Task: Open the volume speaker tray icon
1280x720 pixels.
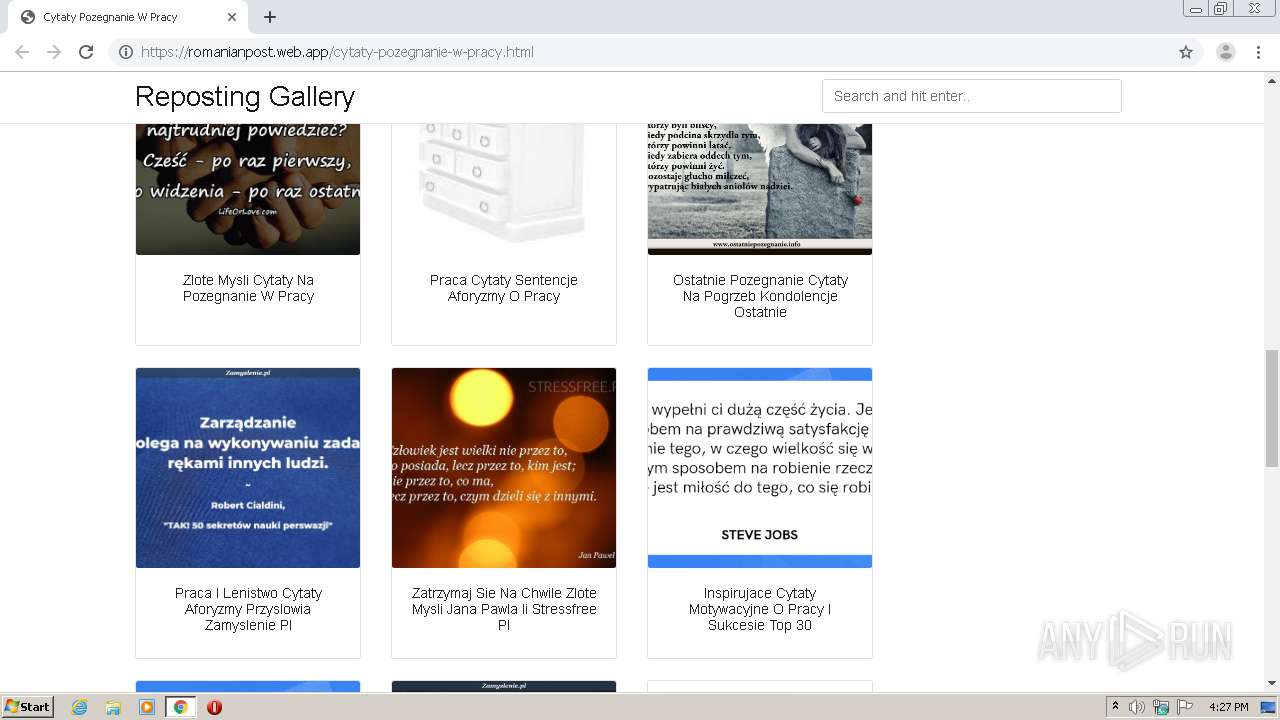Action: click(x=1137, y=707)
